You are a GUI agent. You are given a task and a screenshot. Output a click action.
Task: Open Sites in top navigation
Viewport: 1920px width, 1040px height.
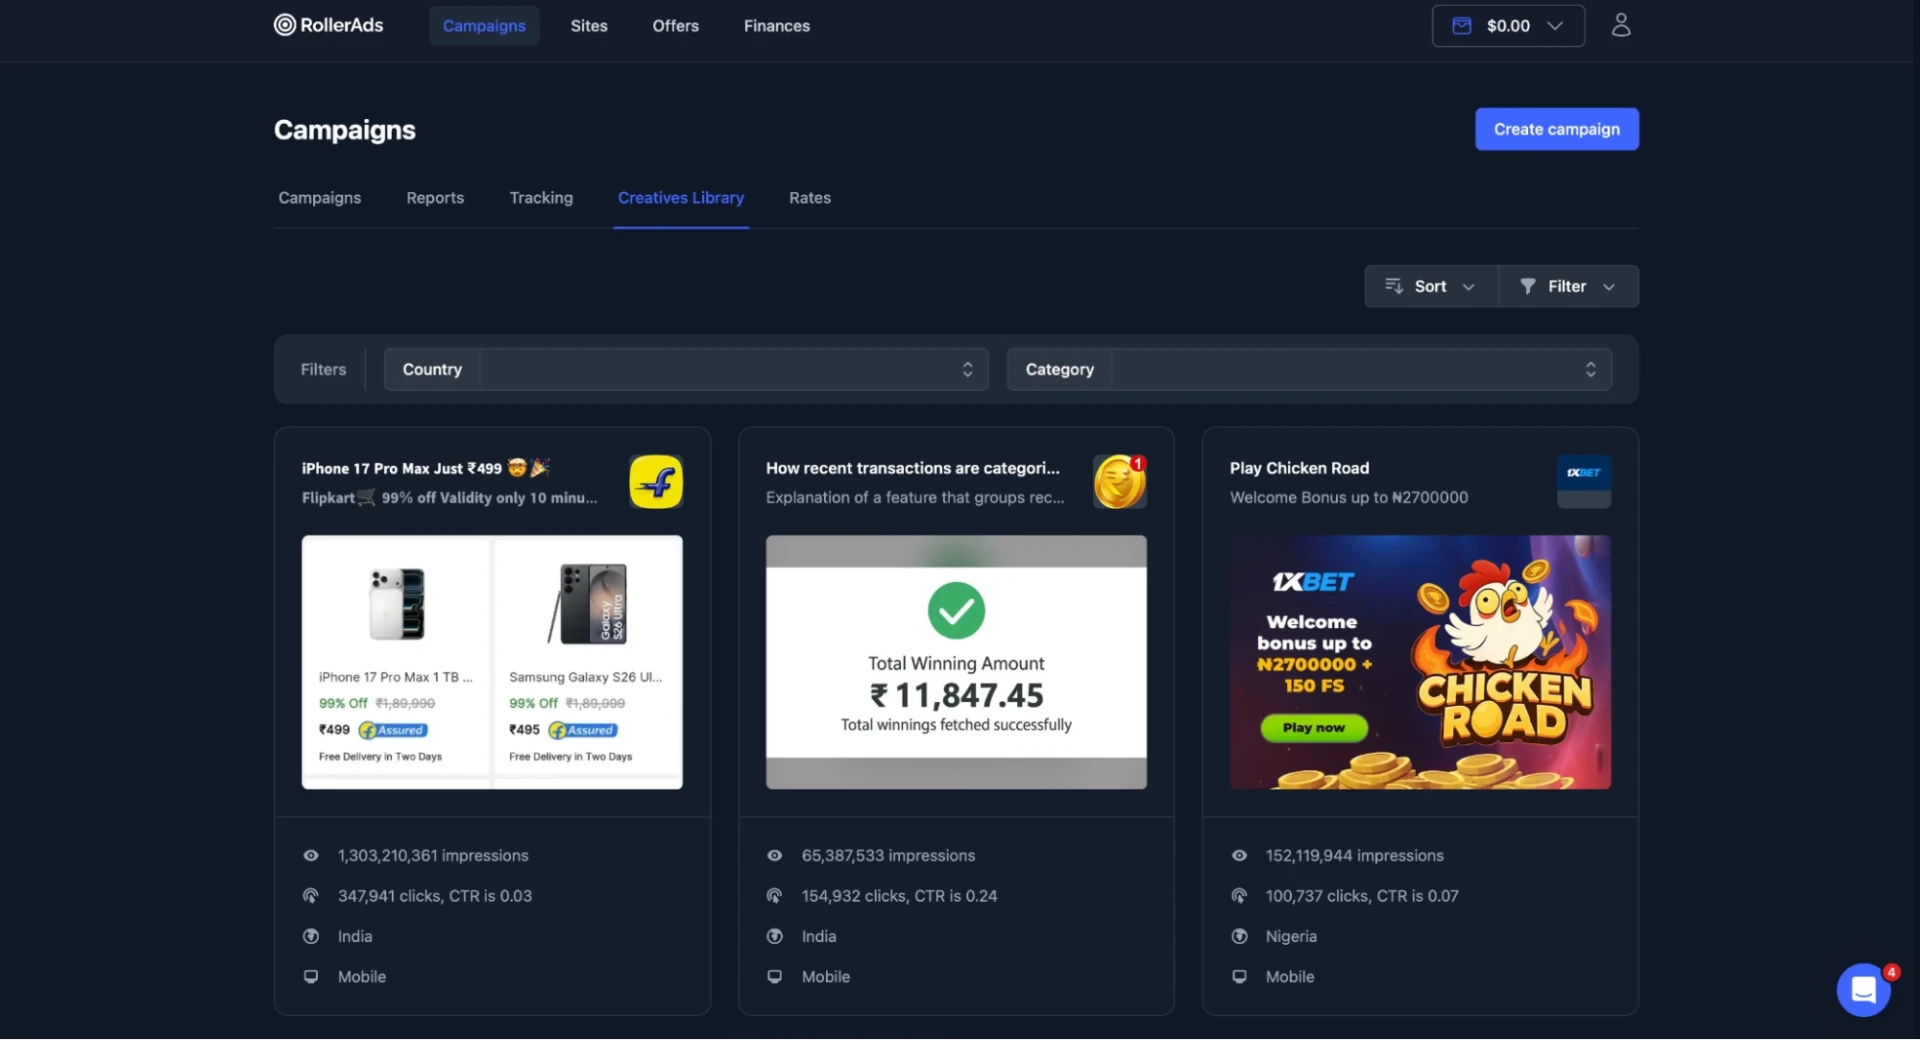point(589,26)
